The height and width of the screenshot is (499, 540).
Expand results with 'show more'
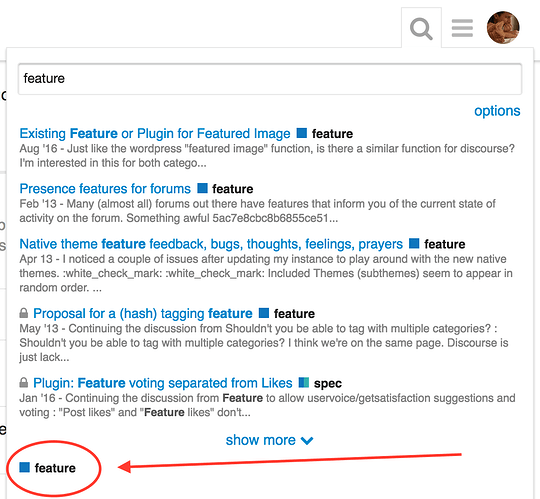269,440
